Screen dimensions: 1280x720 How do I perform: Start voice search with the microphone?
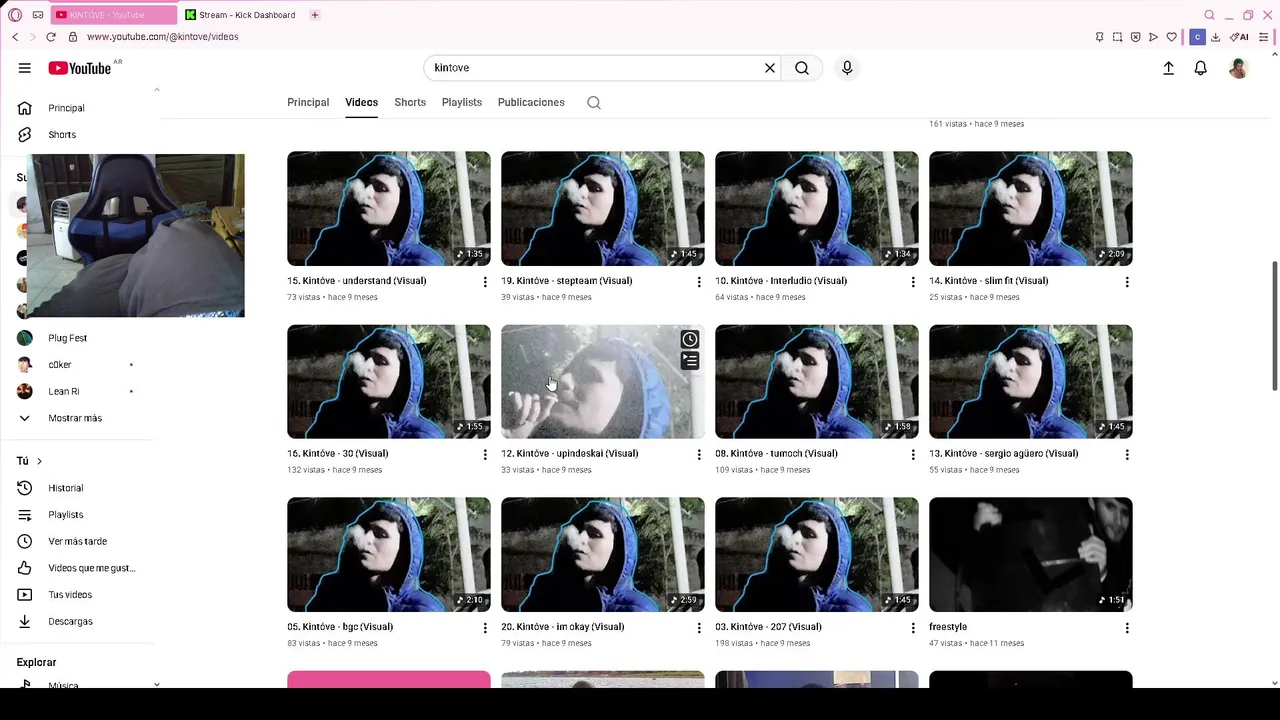click(847, 68)
